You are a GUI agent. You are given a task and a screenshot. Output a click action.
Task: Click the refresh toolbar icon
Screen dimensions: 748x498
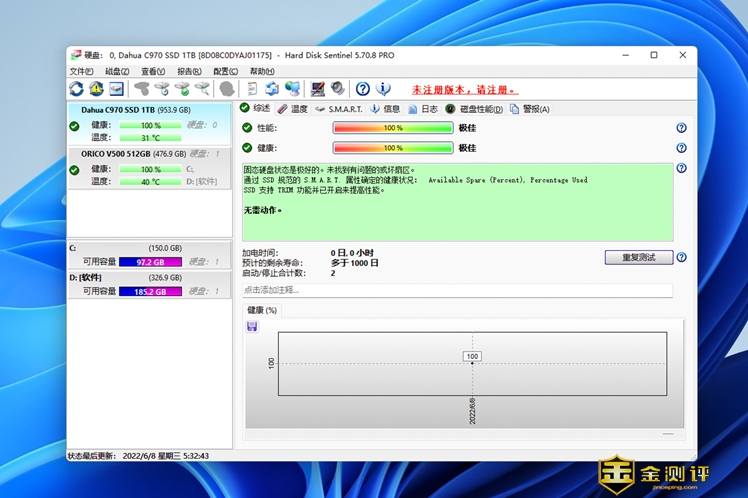tap(77, 89)
